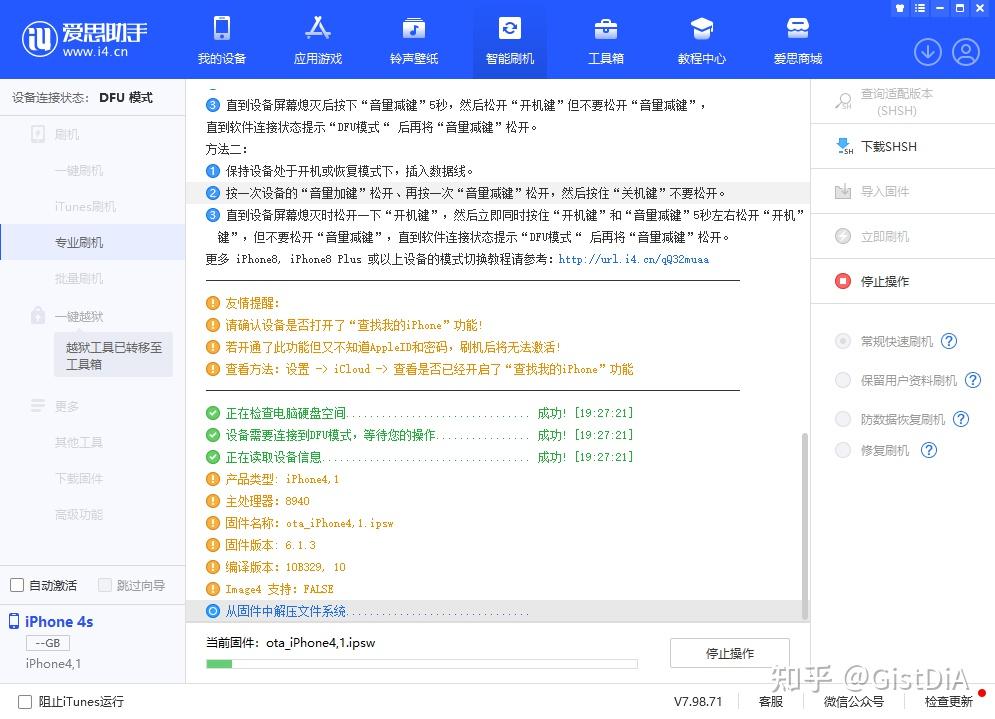Click the firmware extraction progress bar
The height and width of the screenshot is (719, 995).
[421, 664]
